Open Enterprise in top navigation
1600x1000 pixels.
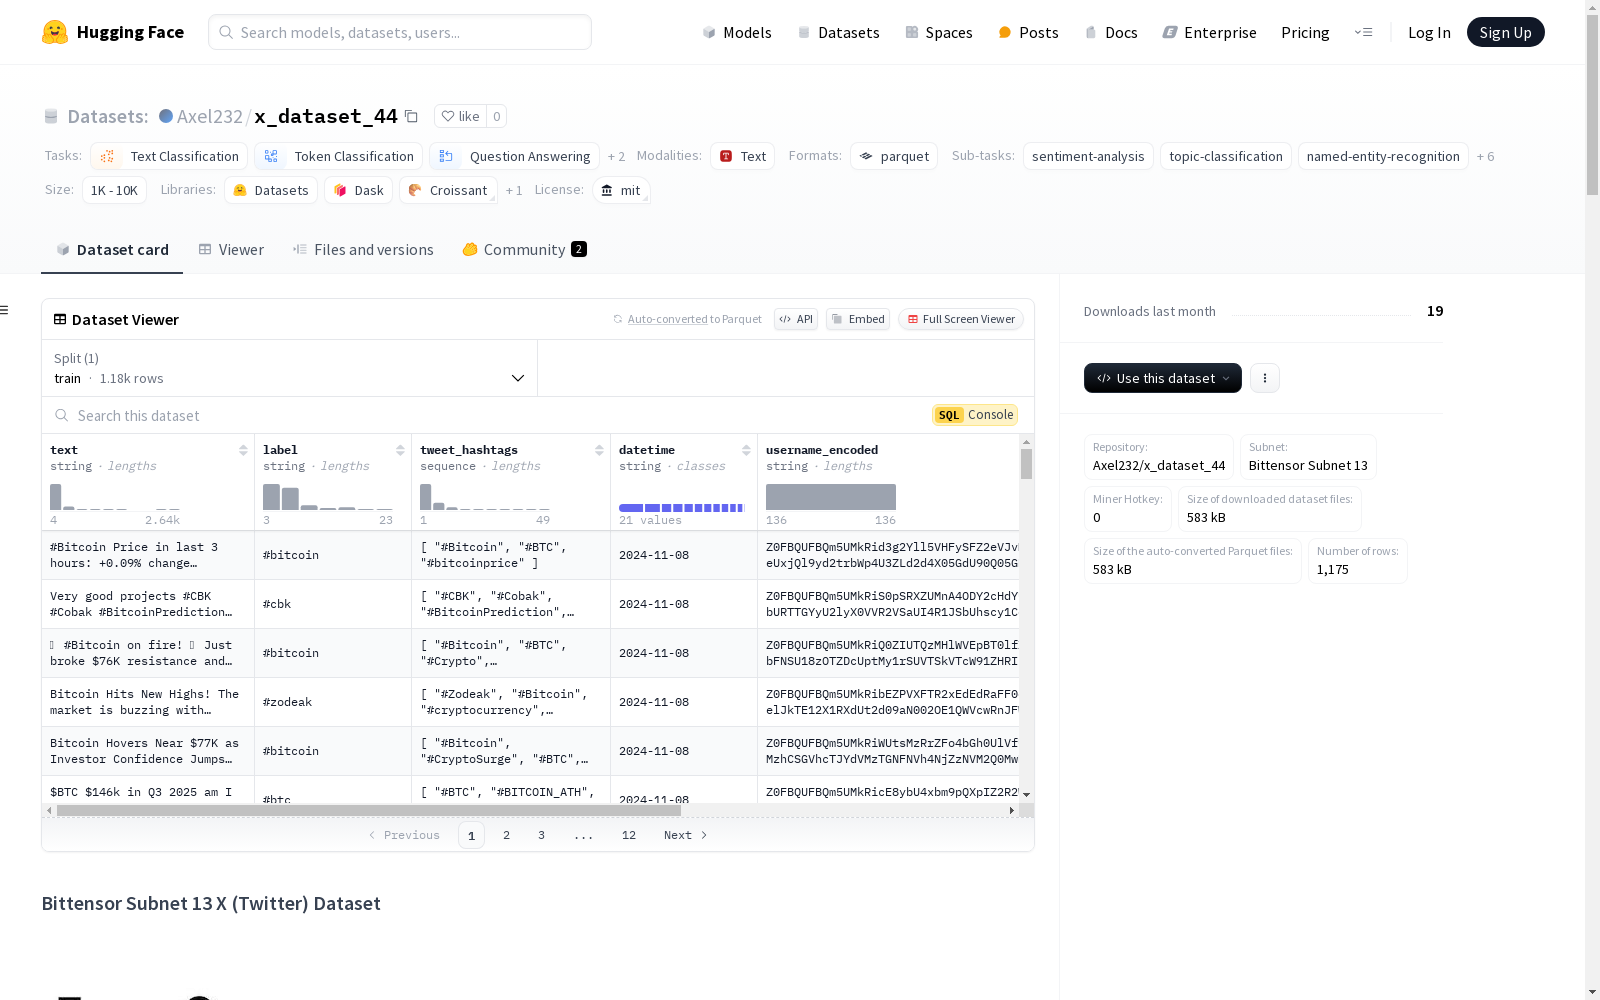[1209, 32]
